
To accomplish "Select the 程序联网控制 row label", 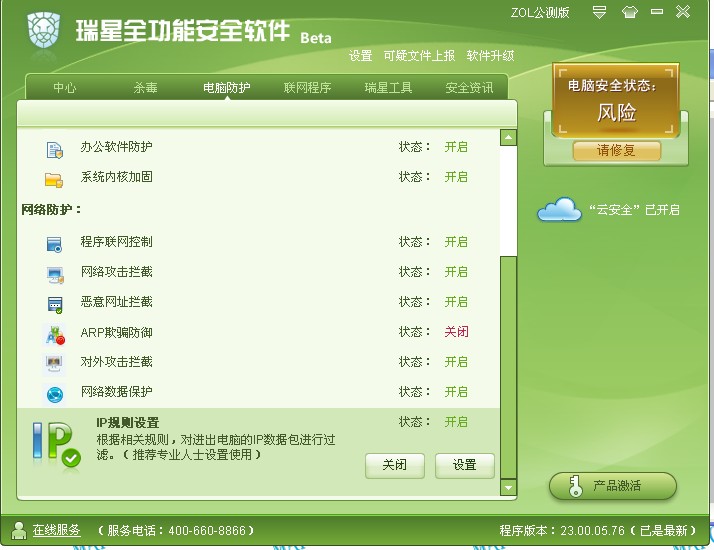I will coord(117,242).
